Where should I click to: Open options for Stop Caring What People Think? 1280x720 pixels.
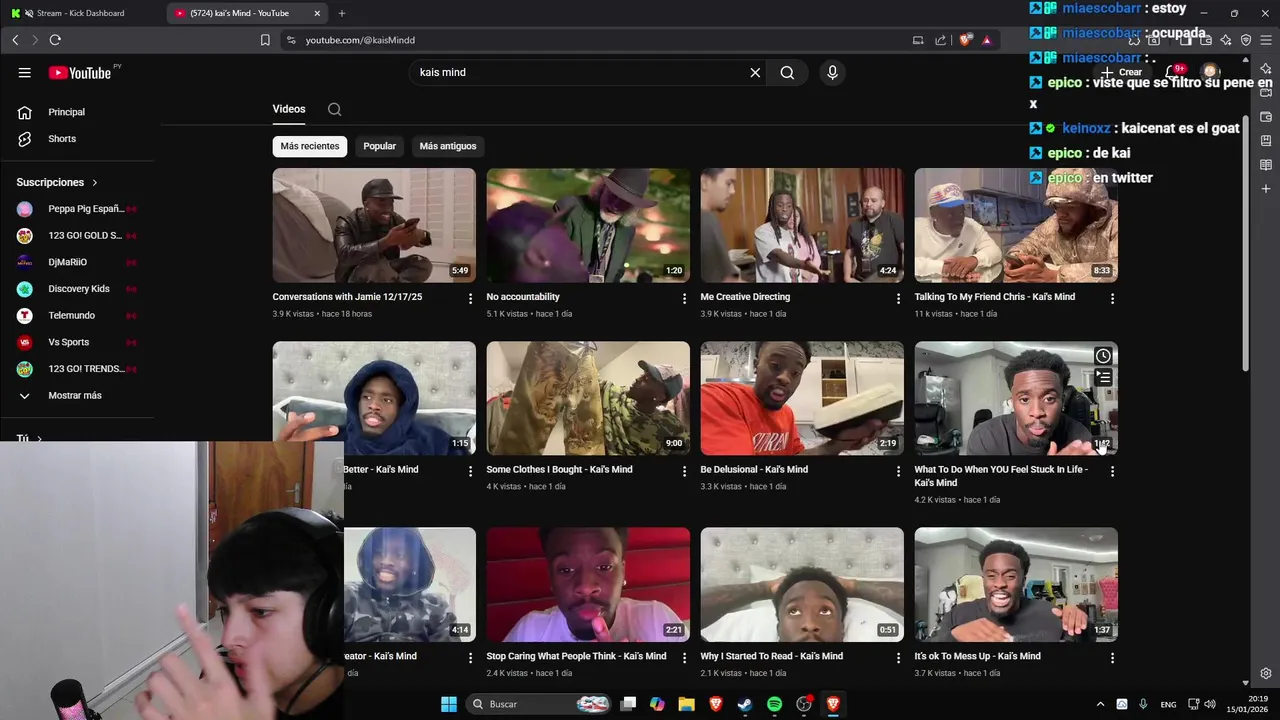pos(684,658)
